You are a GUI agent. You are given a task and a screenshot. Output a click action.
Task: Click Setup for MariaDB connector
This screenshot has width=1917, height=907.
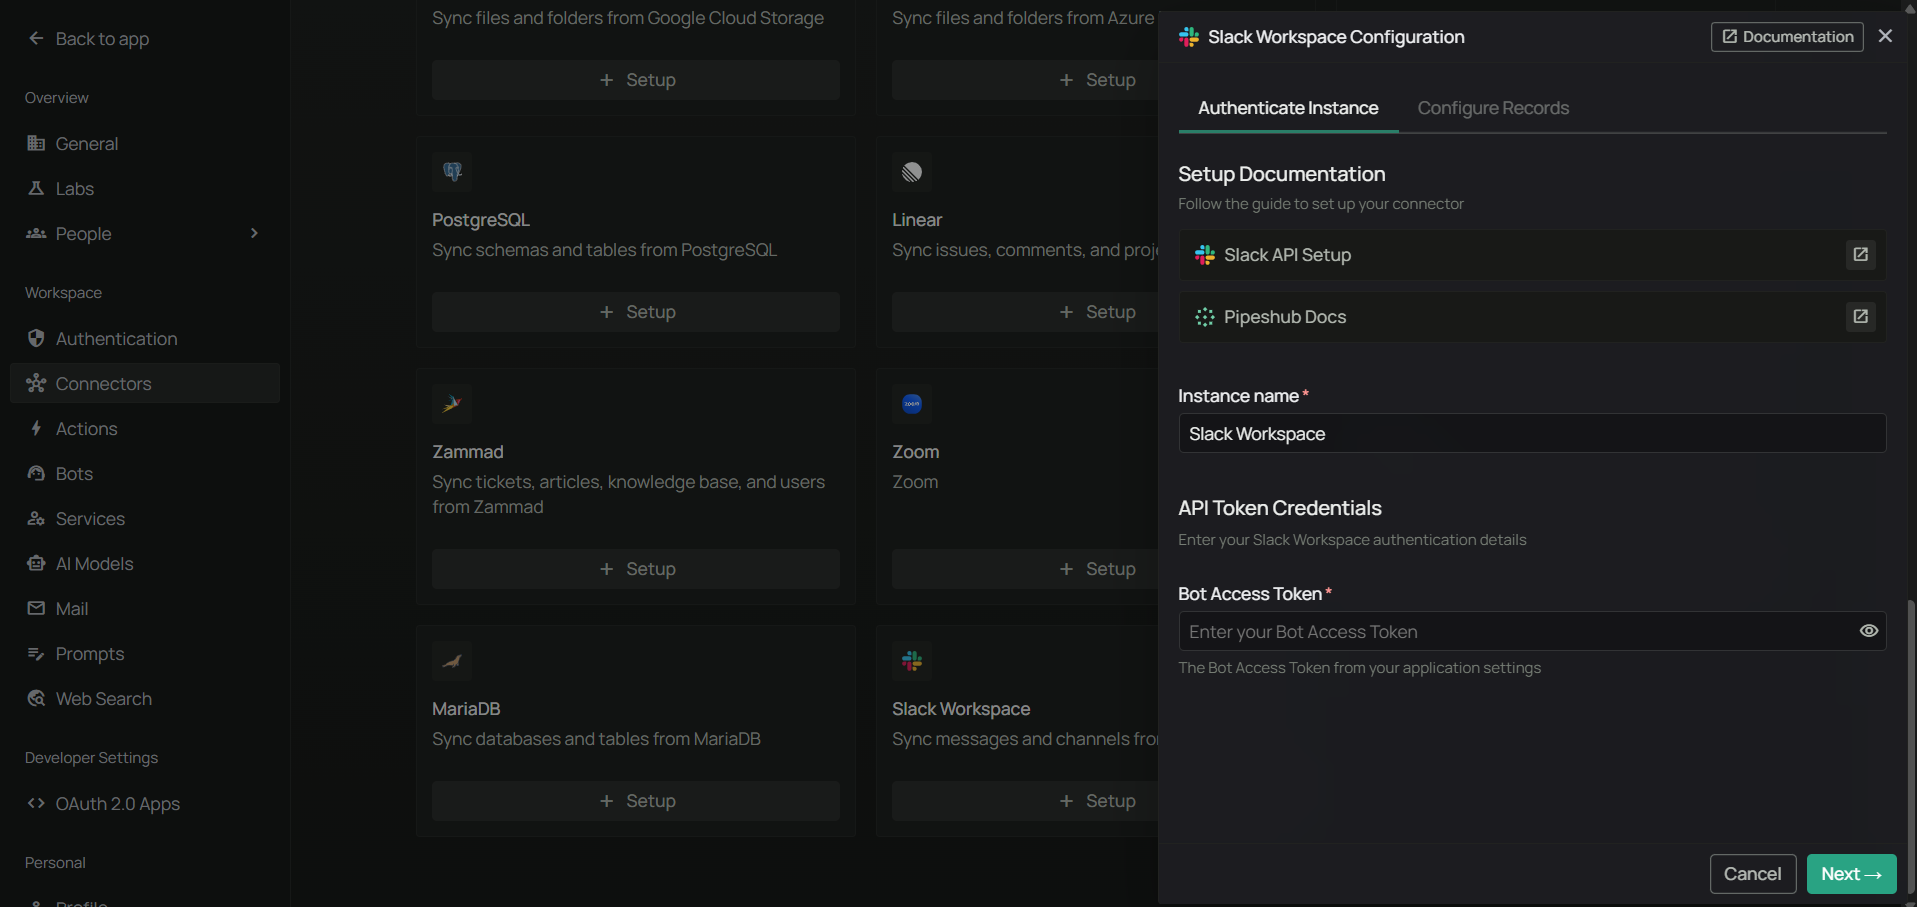636,801
